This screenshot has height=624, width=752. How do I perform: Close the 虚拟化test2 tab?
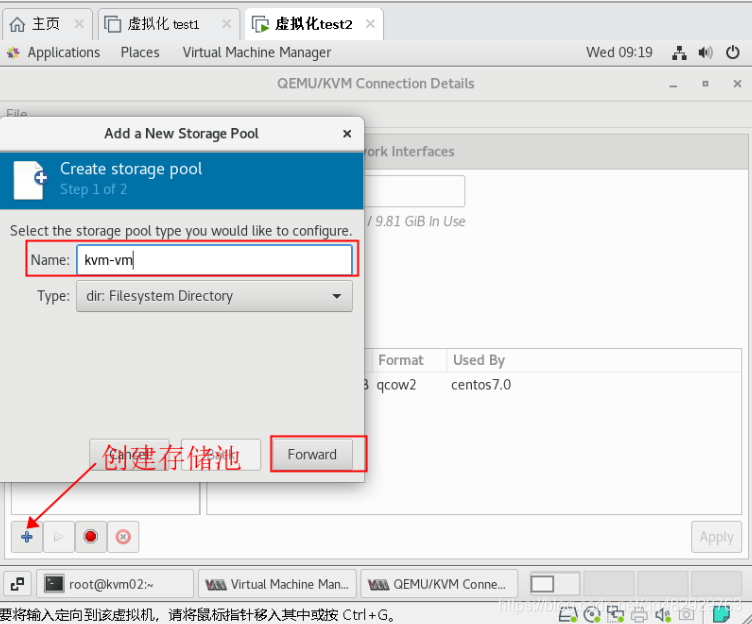pos(370,24)
